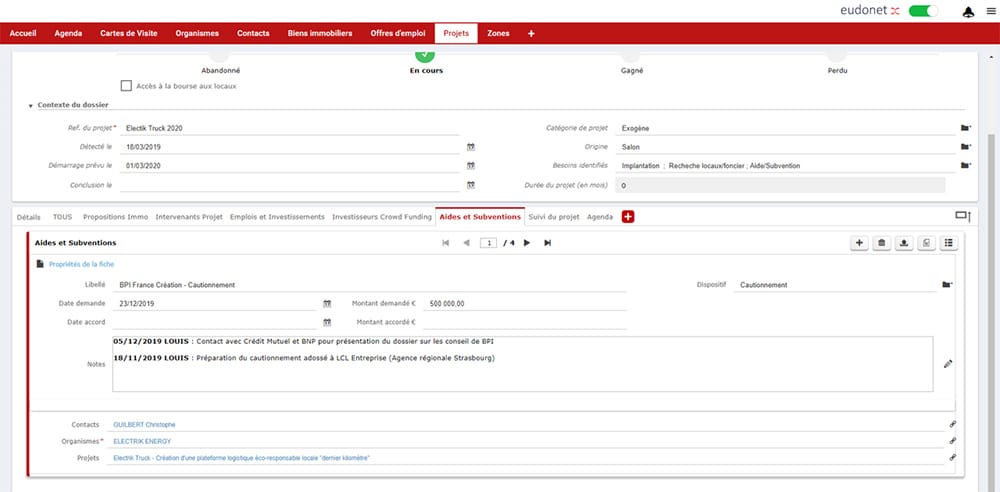The height and width of the screenshot is (492, 1000).
Task: Open the Contacts tab
Action: [x=253, y=33]
